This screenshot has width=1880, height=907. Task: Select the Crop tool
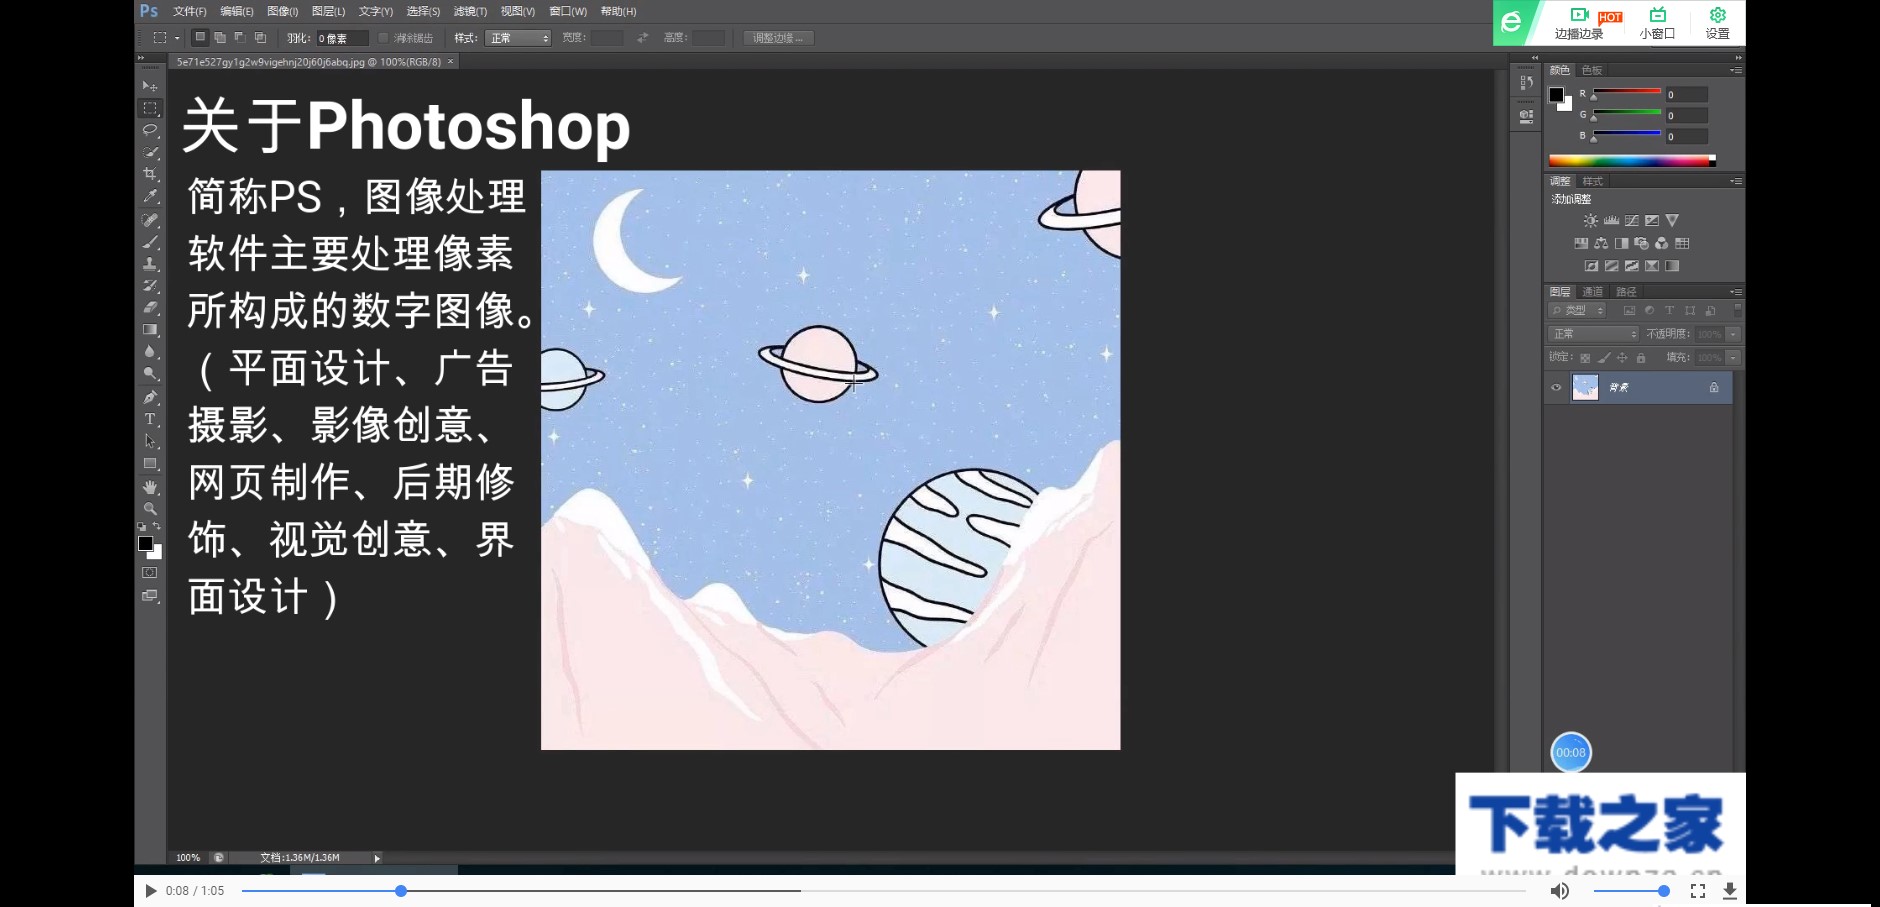[x=150, y=174]
